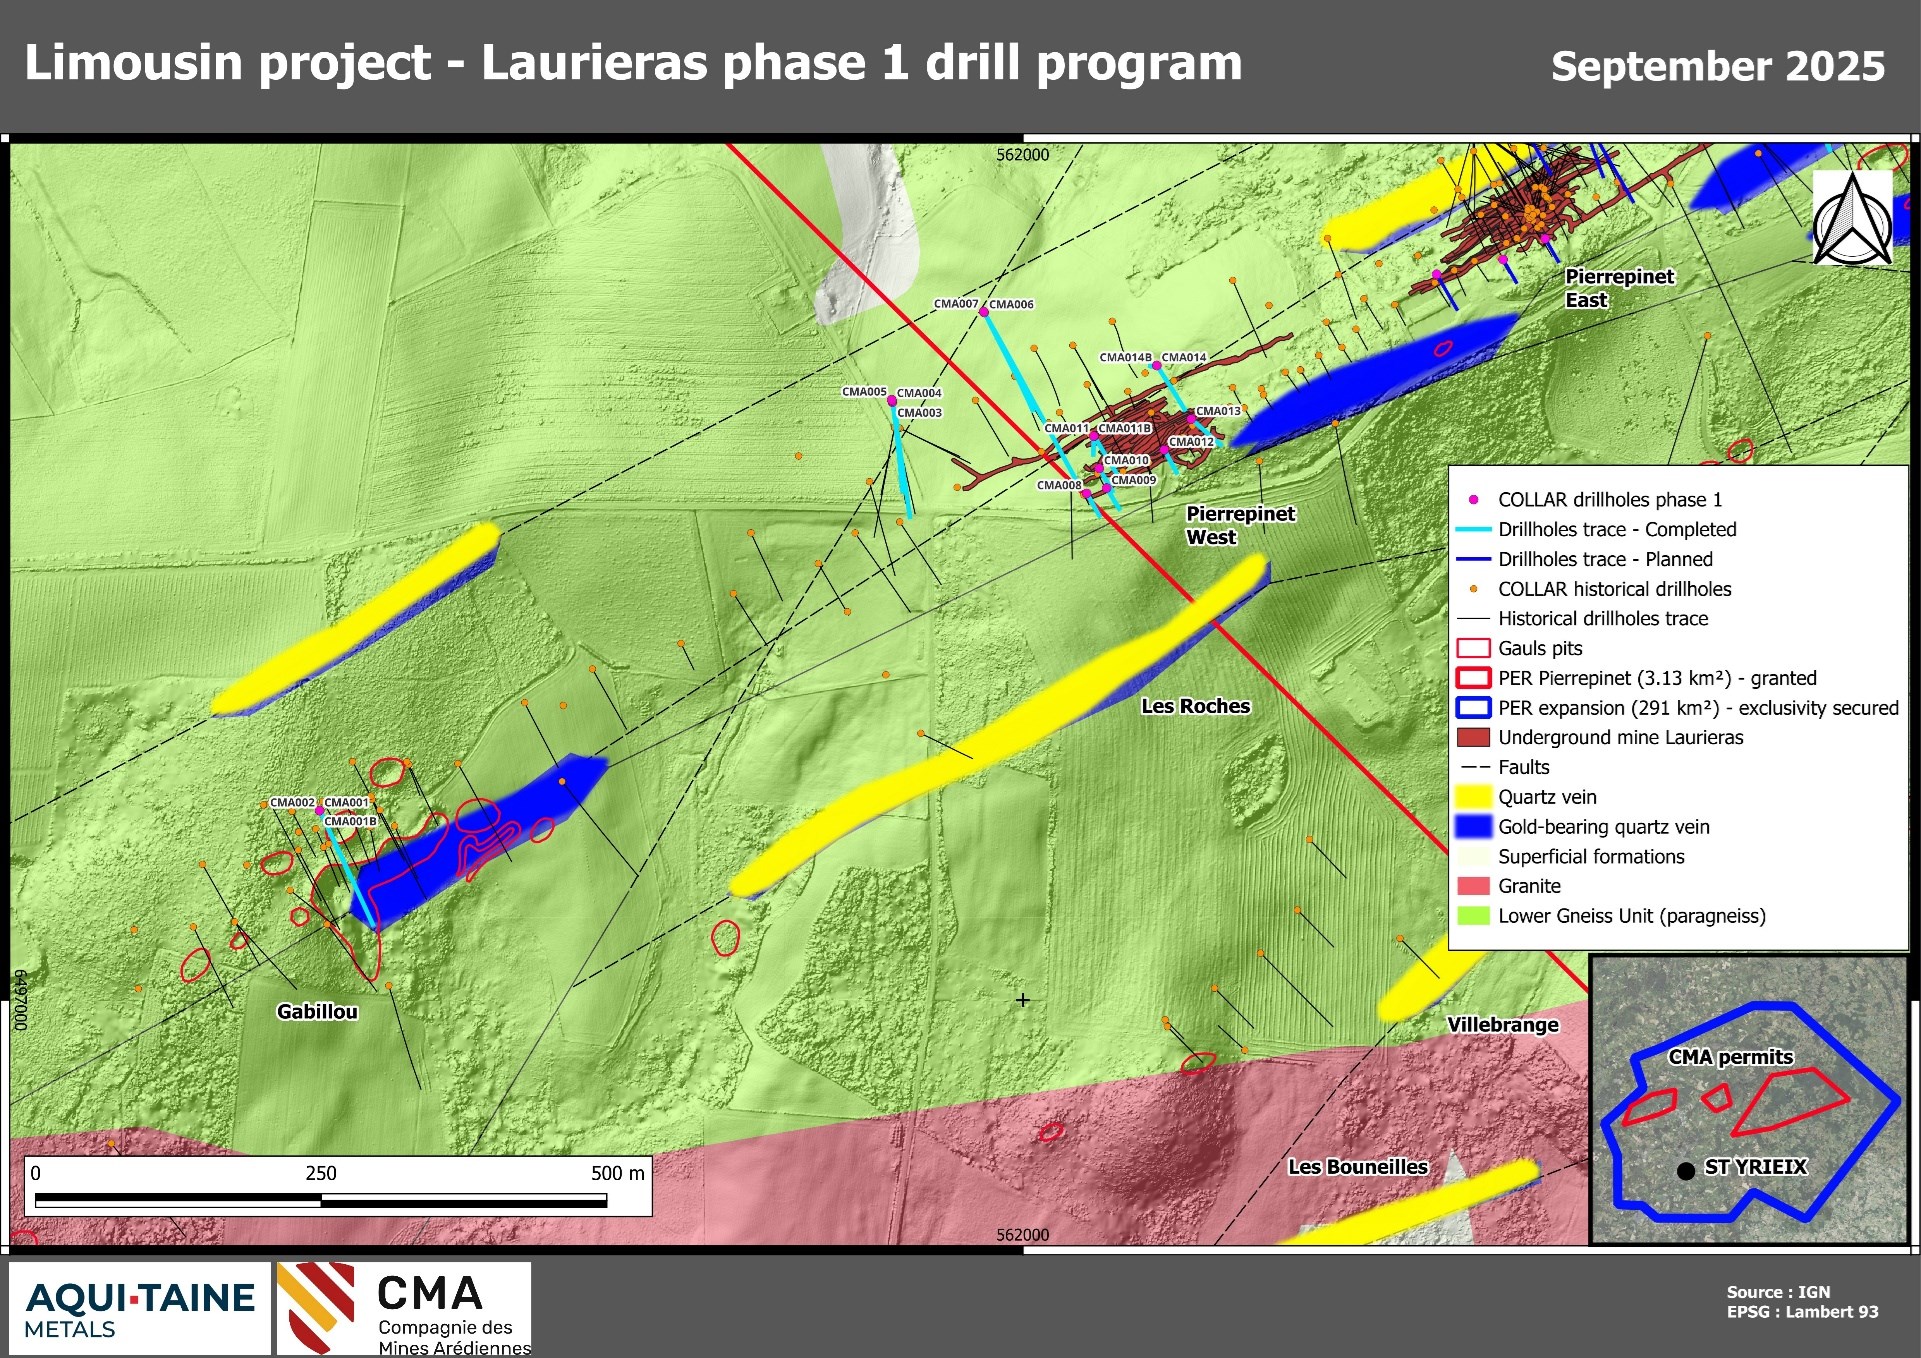Click the September 2025 date heading
The width and height of the screenshot is (1921, 1358).
point(1717,66)
